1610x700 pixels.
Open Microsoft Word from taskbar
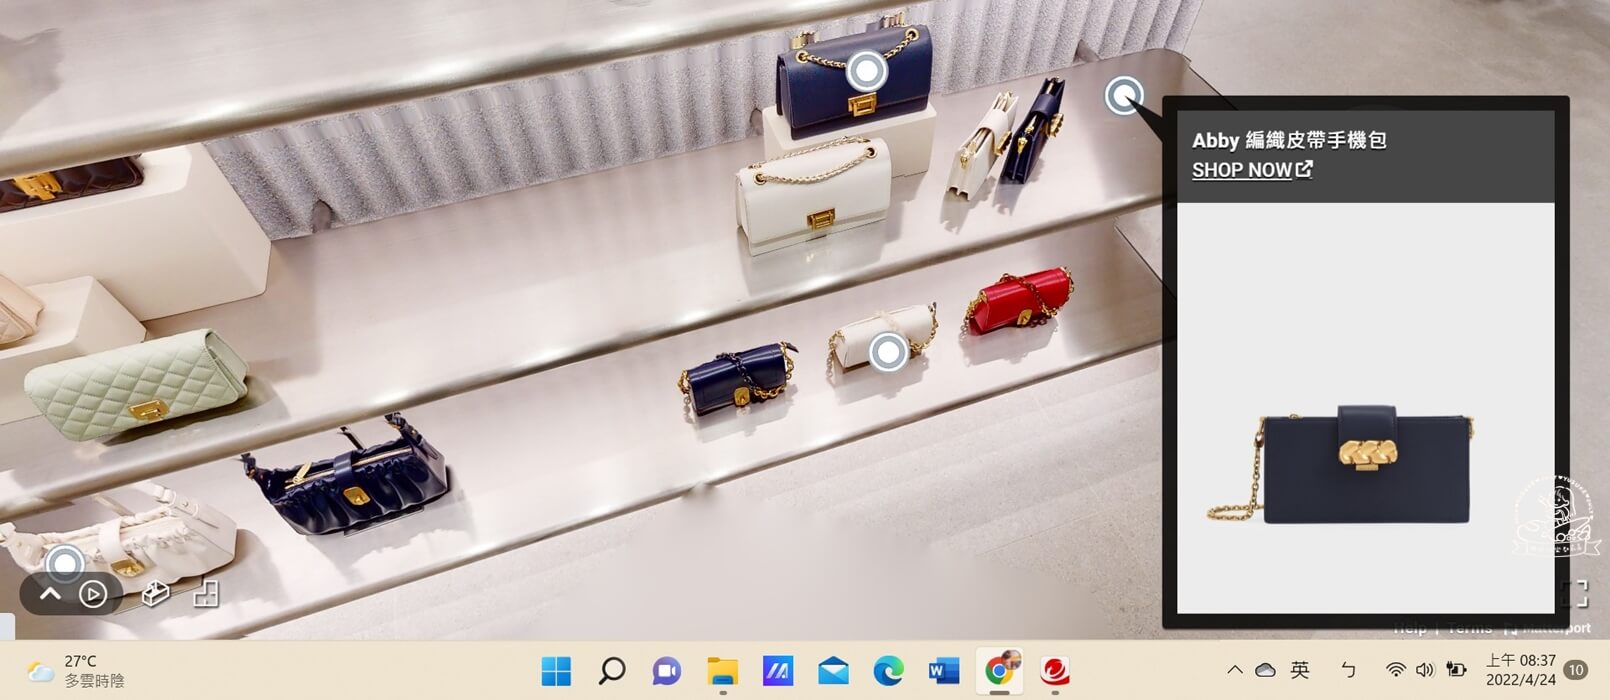943,671
